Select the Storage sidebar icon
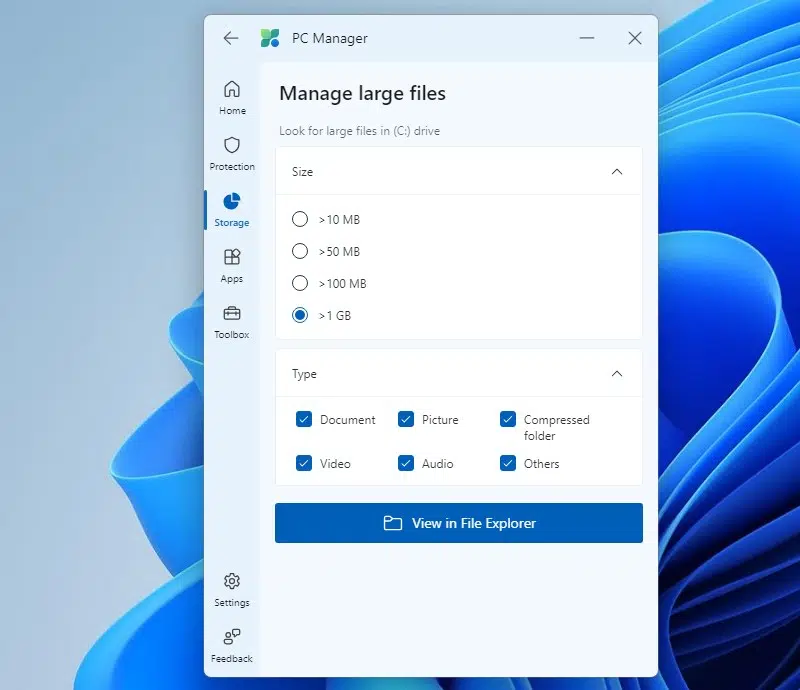 tap(232, 209)
